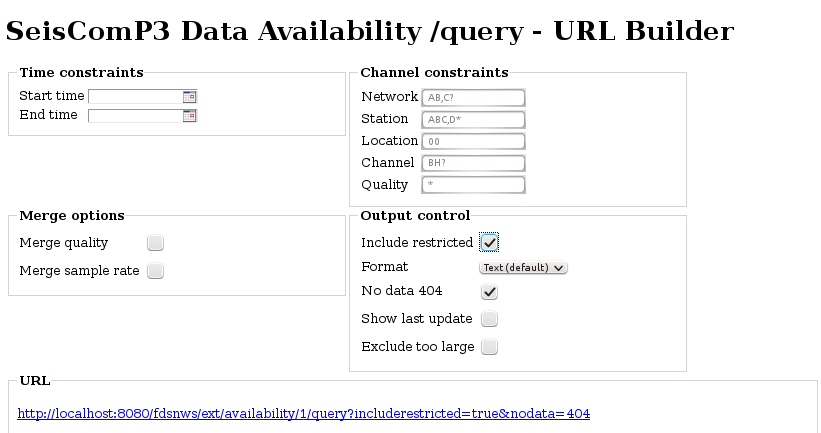Image resolution: width=821 pixels, height=433 pixels.
Task: Click into the Channel input field
Action: pyautogui.click(x=473, y=163)
